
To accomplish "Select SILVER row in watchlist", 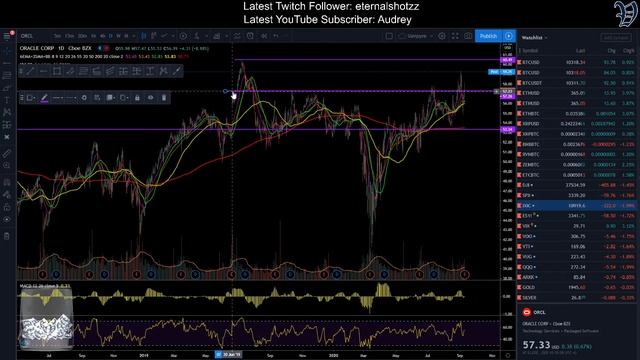I will pyautogui.click(x=577, y=298).
